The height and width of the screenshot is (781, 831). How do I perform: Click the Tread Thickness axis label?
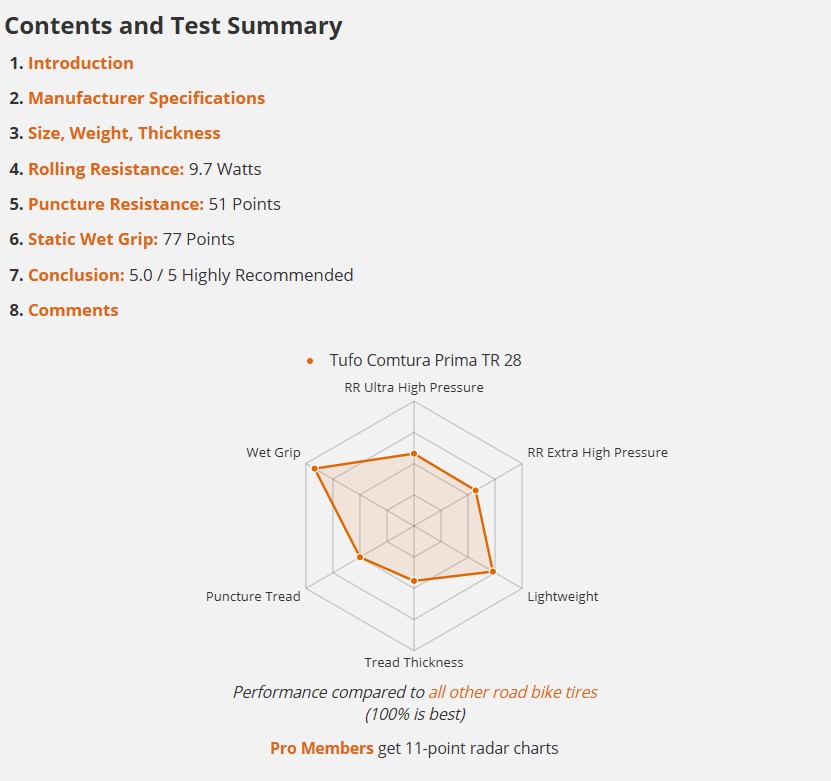[414, 662]
